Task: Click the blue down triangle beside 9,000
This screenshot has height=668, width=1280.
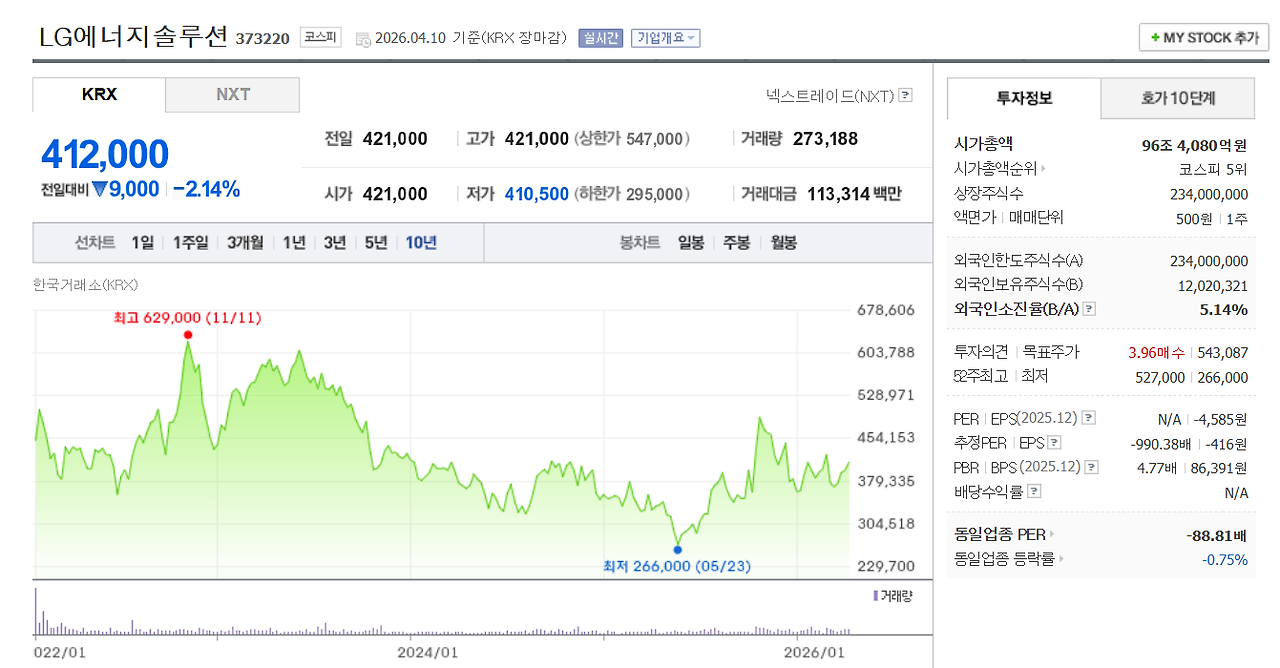Action: [100, 189]
